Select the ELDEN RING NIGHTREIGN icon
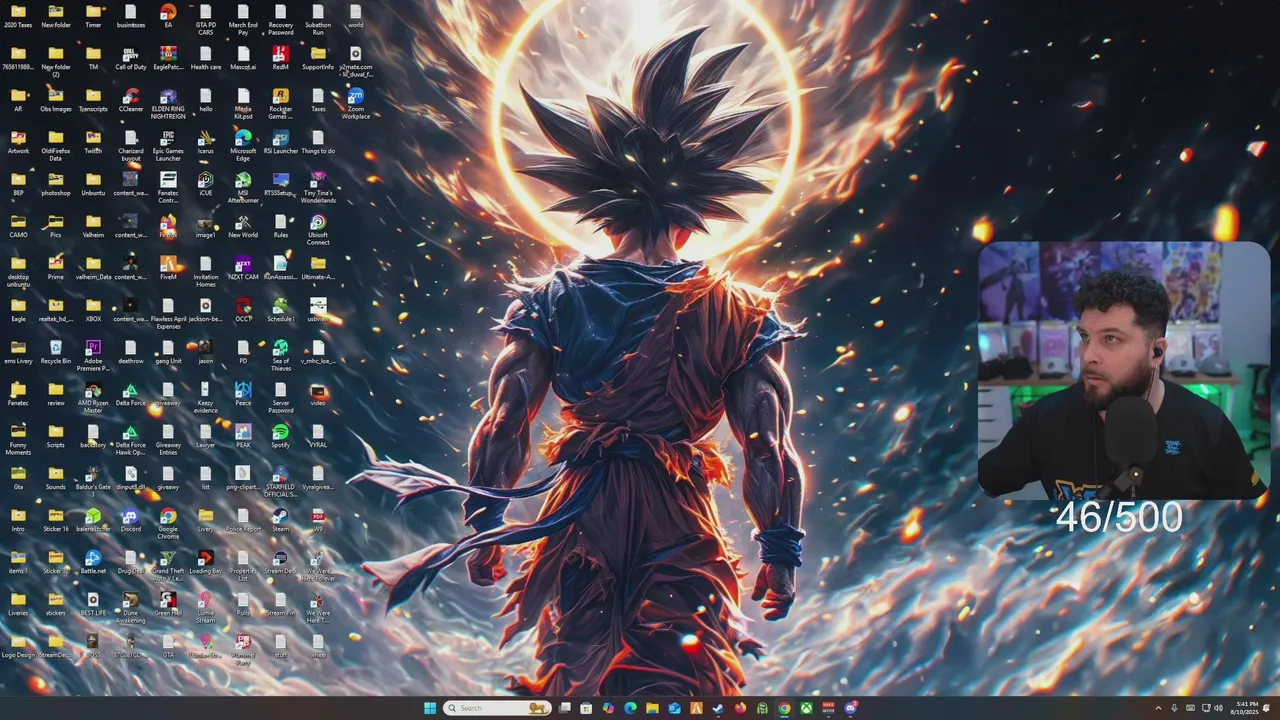Screen dimensions: 1280x720 point(168,104)
